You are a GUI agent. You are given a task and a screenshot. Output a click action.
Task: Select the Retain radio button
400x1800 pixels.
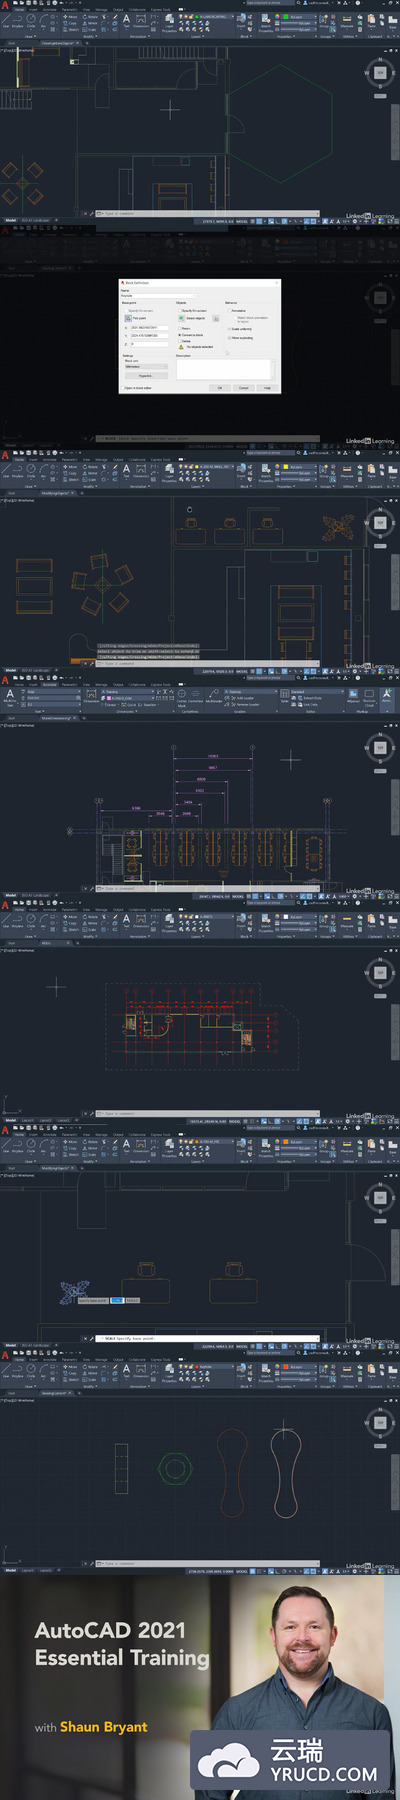point(180,328)
